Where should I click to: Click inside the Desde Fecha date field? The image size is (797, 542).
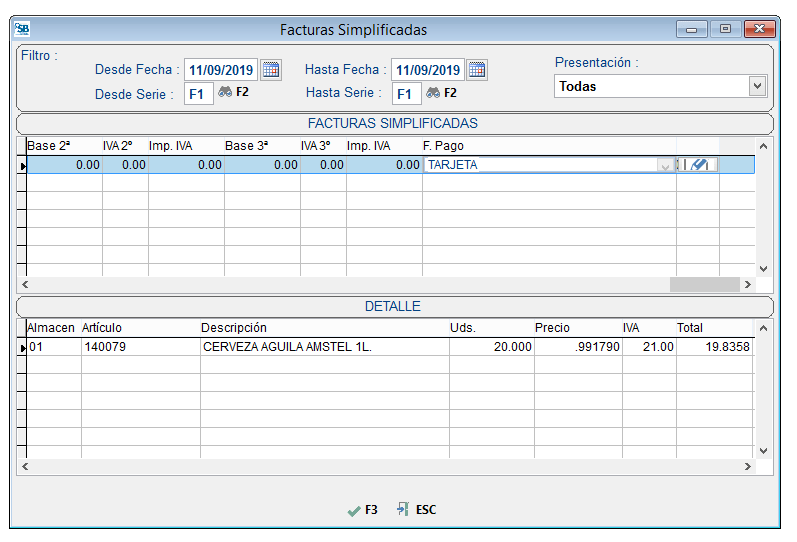click(x=221, y=70)
